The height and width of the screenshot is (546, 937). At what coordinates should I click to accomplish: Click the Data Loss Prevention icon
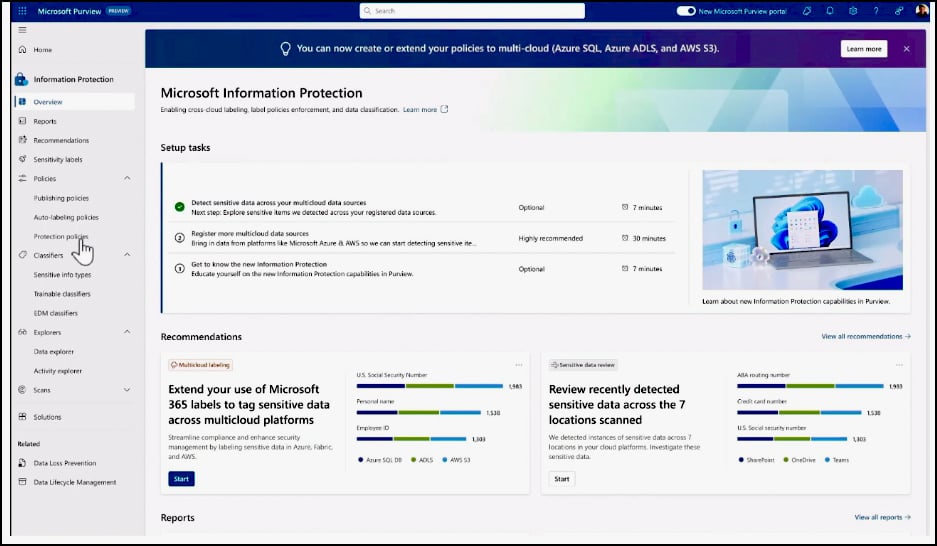tap(22, 462)
